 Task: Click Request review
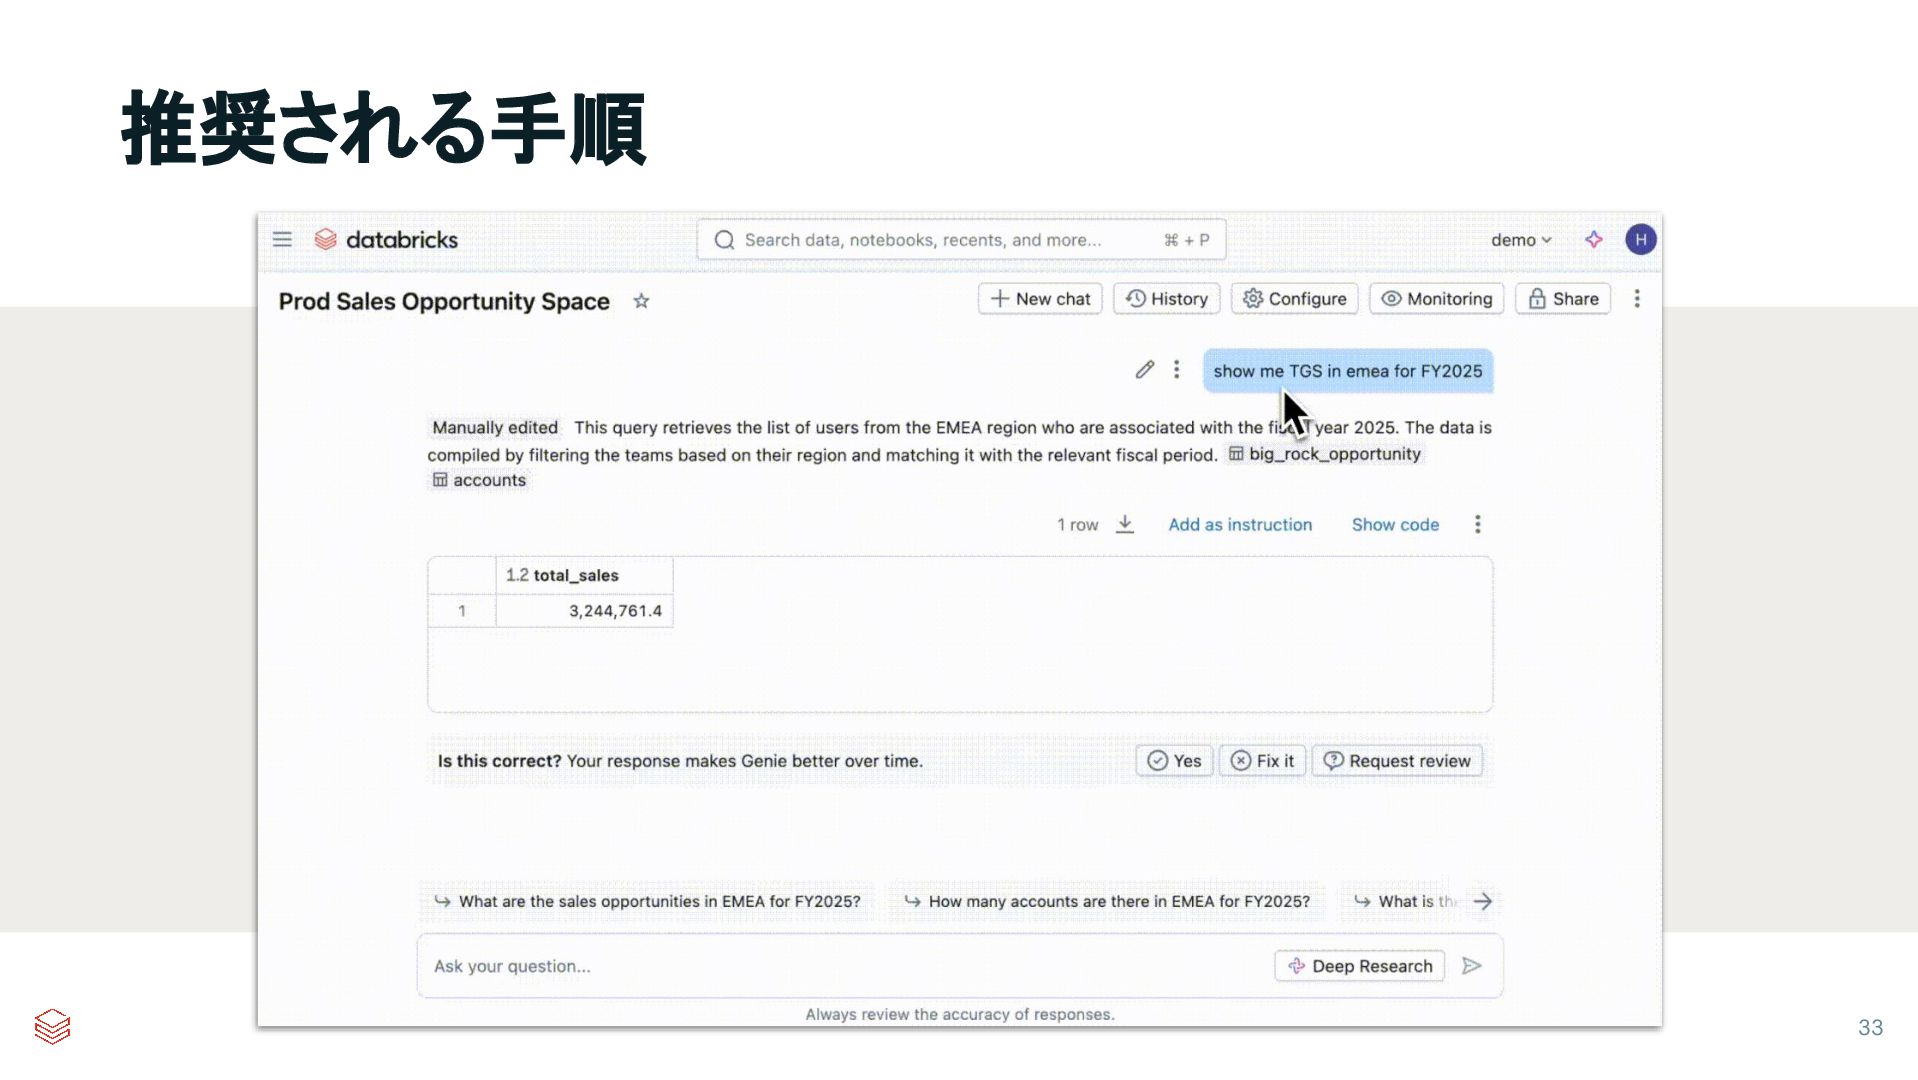point(1397,761)
